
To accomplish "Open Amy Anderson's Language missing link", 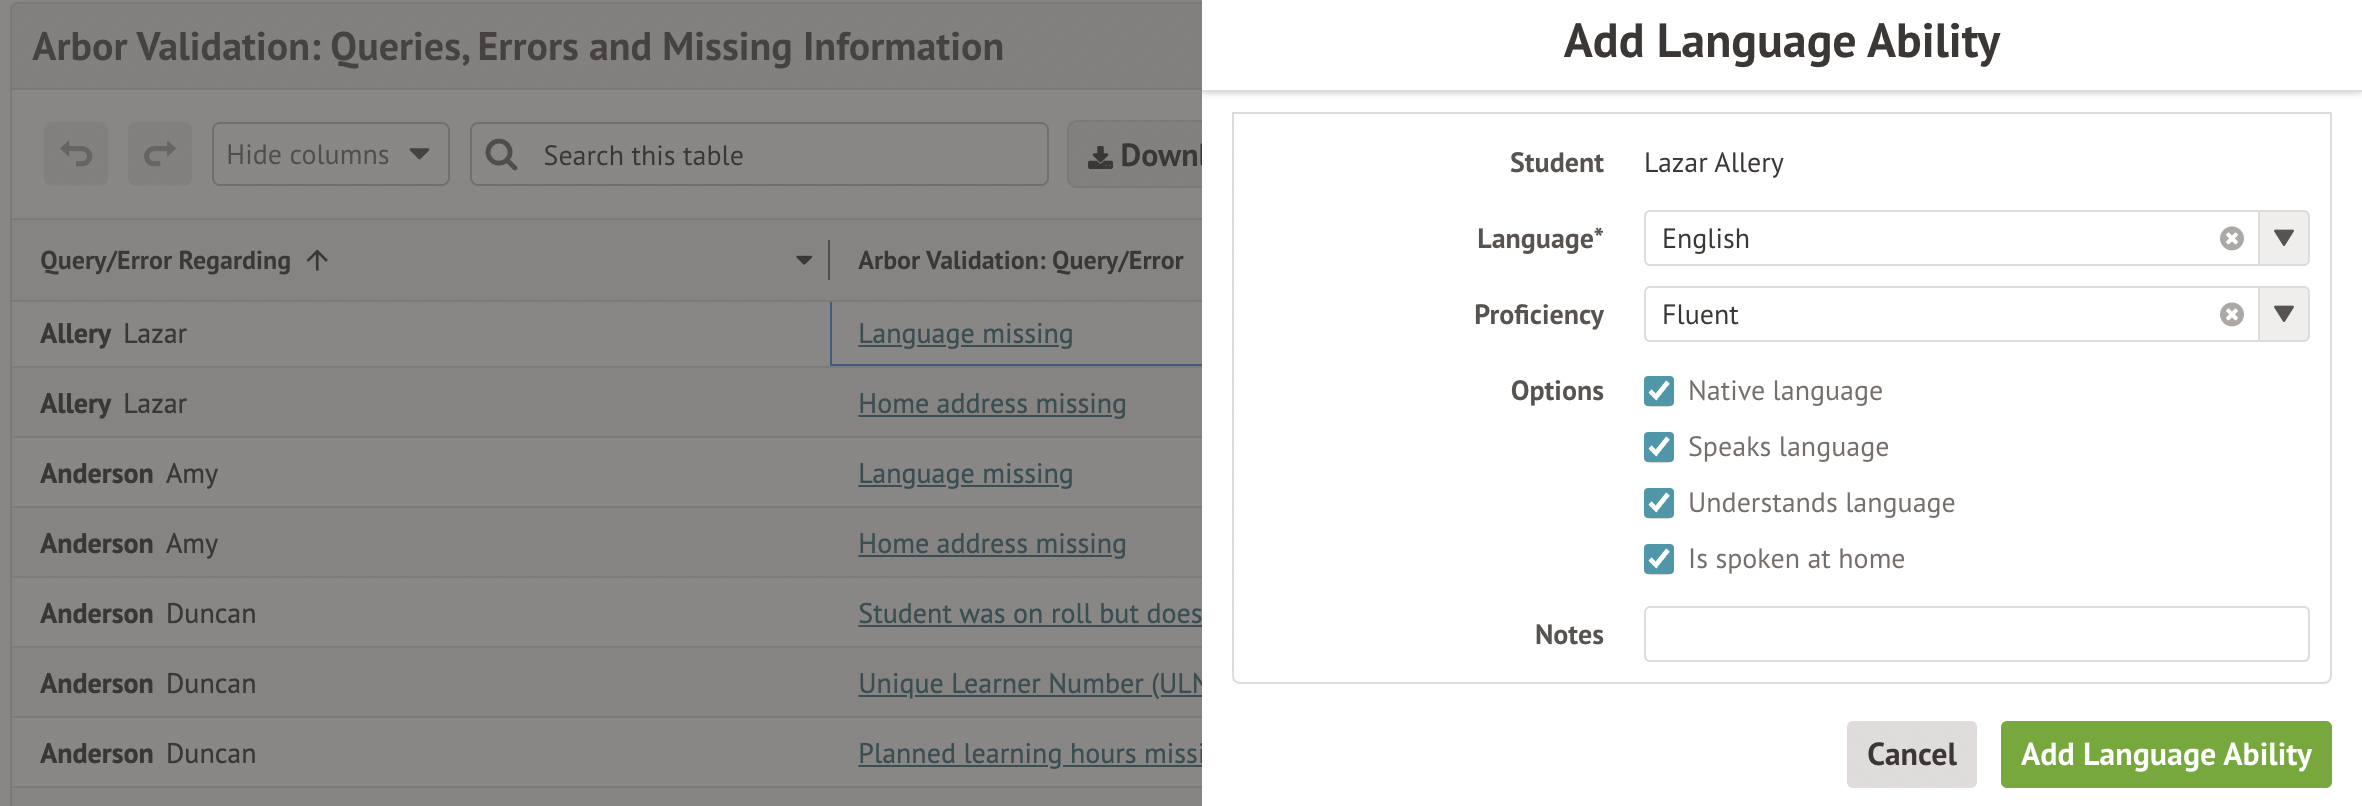I will [x=965, y=474].
